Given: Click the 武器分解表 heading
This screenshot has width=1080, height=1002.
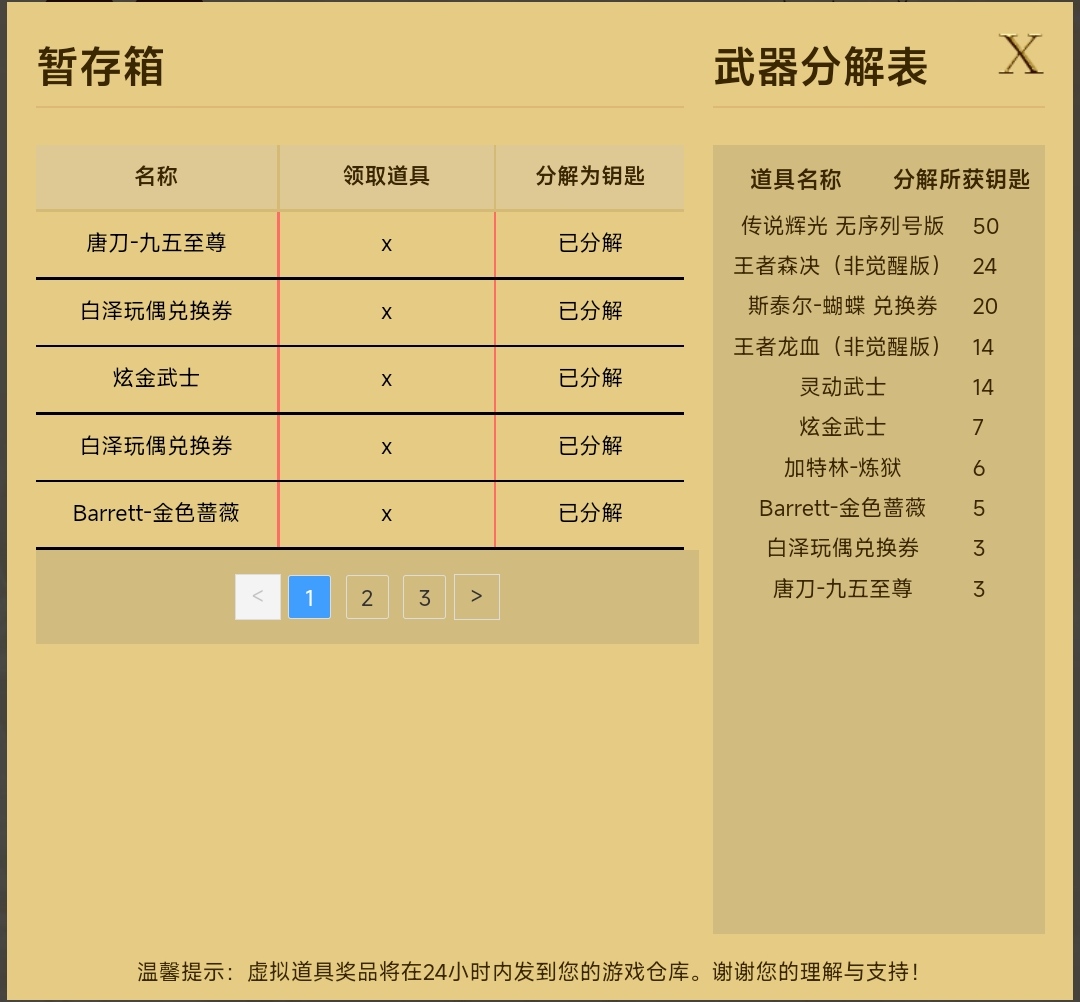Looking at the screenshot, I should [821, 67].
